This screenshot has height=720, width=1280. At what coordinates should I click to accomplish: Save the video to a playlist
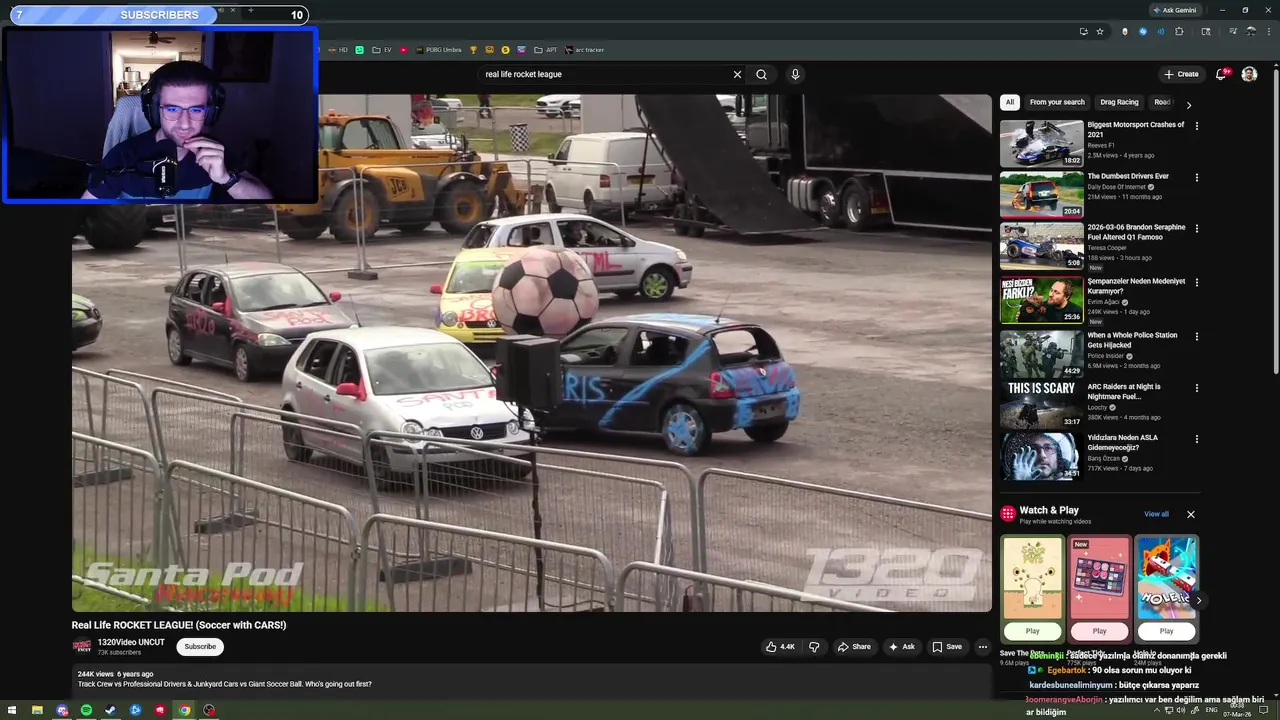click(947, 647)
